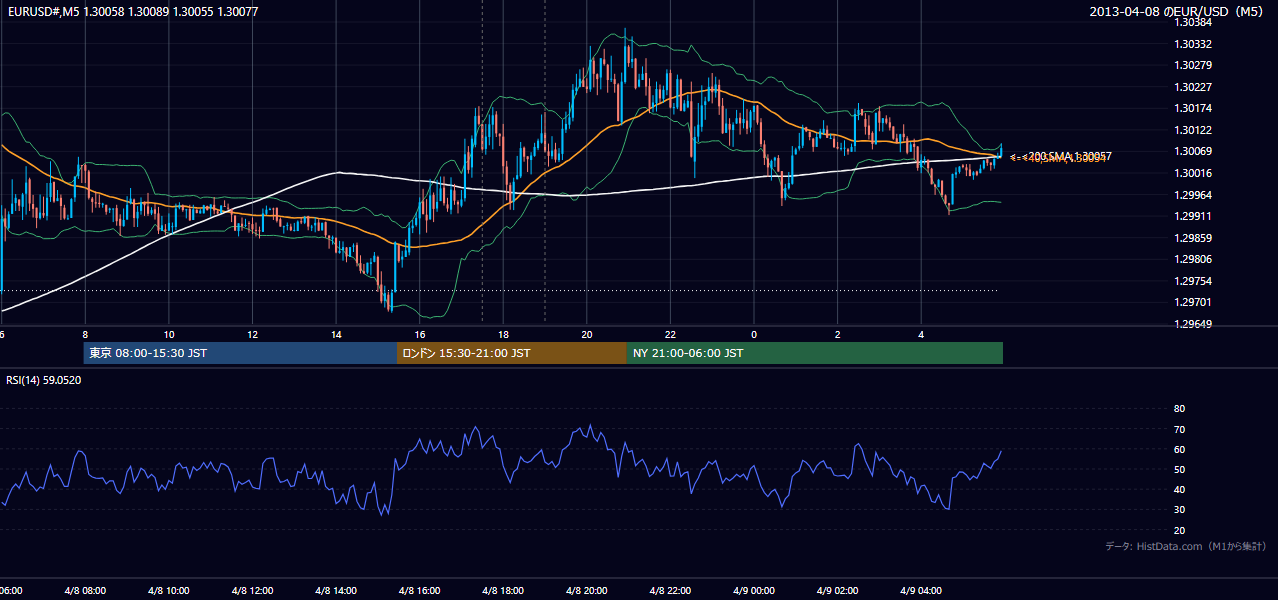
Task: Click RSI scale value 50
Action: (1179, 469)
